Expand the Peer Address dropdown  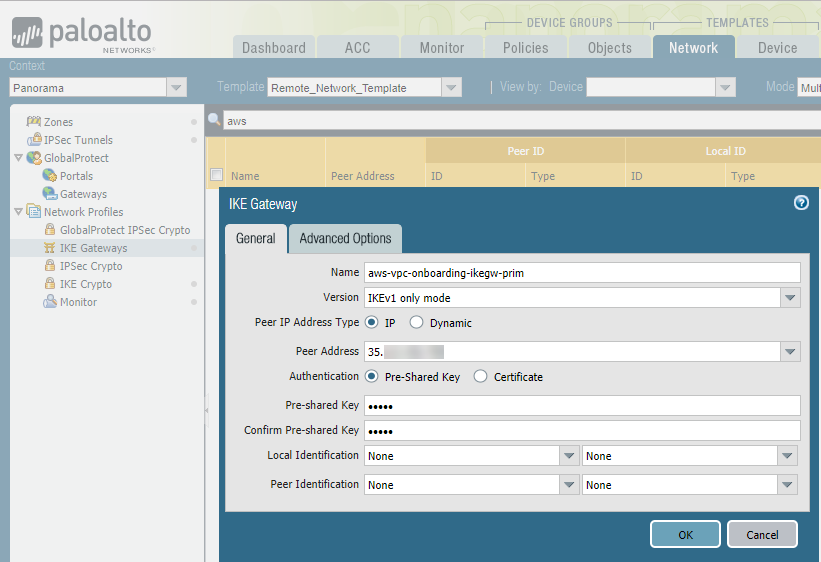click(x=791, y=352)
